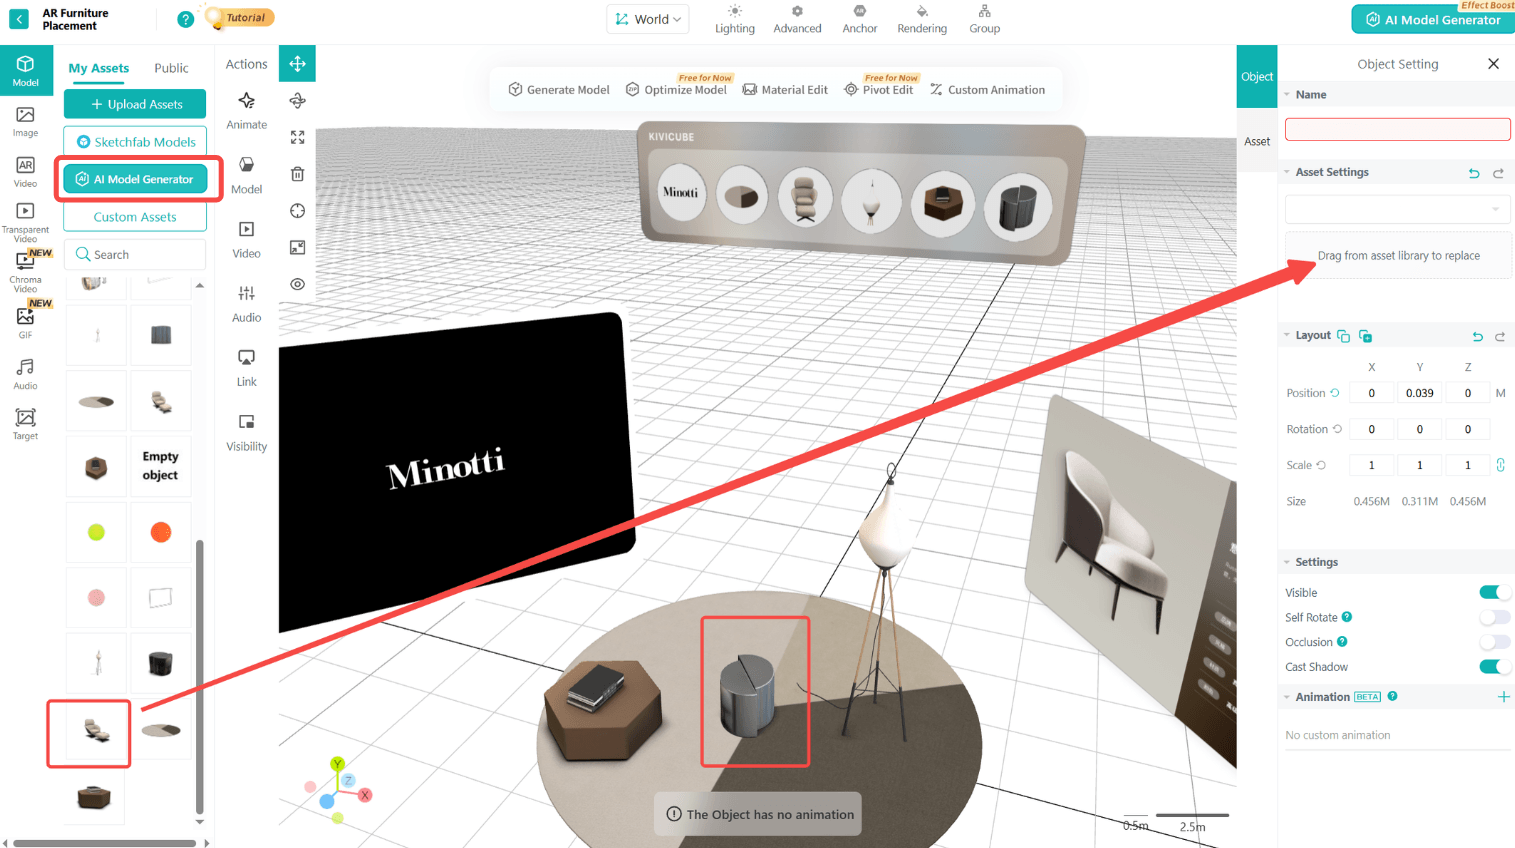
Task: Open the Audio action
Action: [x=246, y=303]
